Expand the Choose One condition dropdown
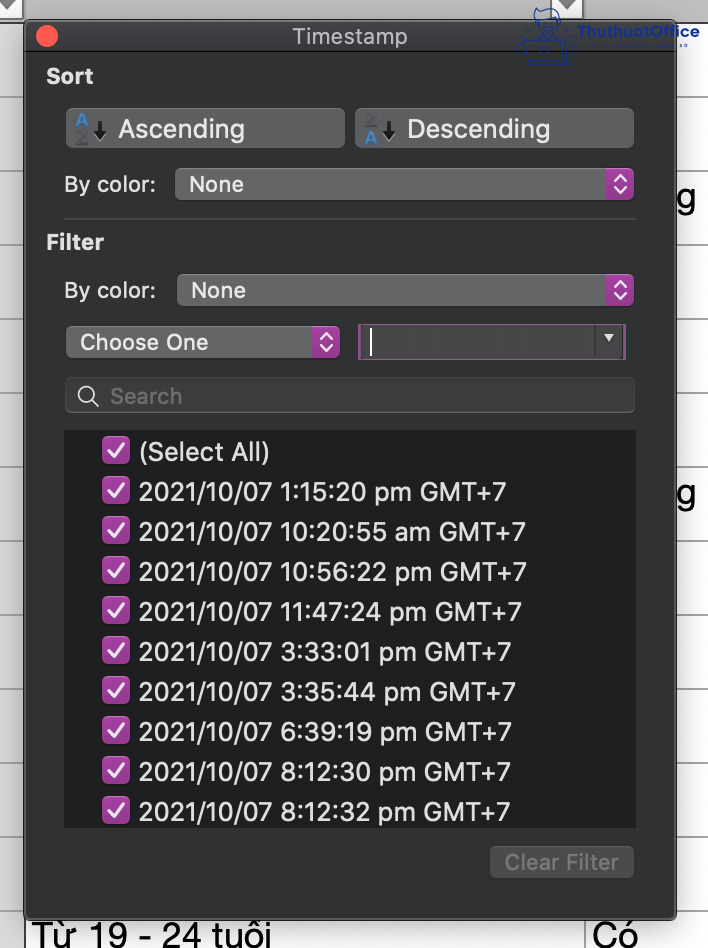 coord(203,342)
